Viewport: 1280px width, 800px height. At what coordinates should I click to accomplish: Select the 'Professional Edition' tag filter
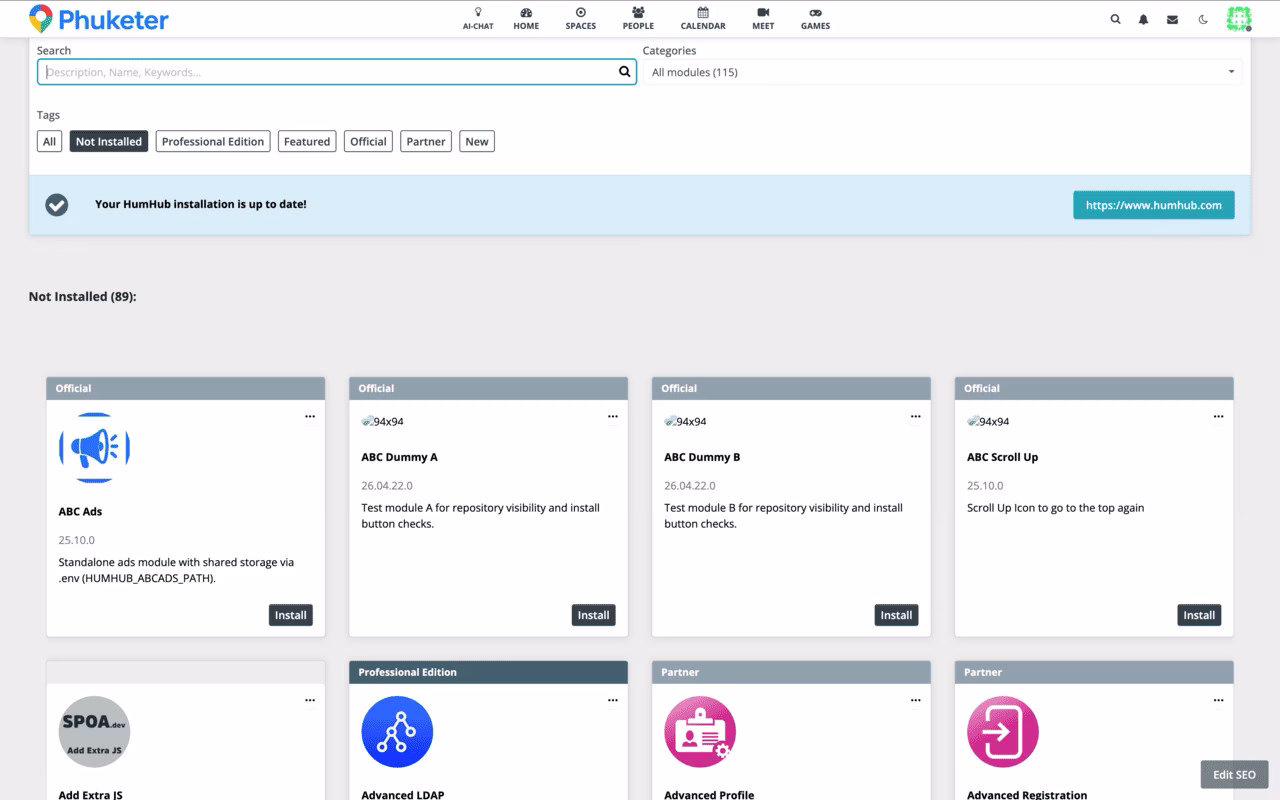(x=213, y=142)
